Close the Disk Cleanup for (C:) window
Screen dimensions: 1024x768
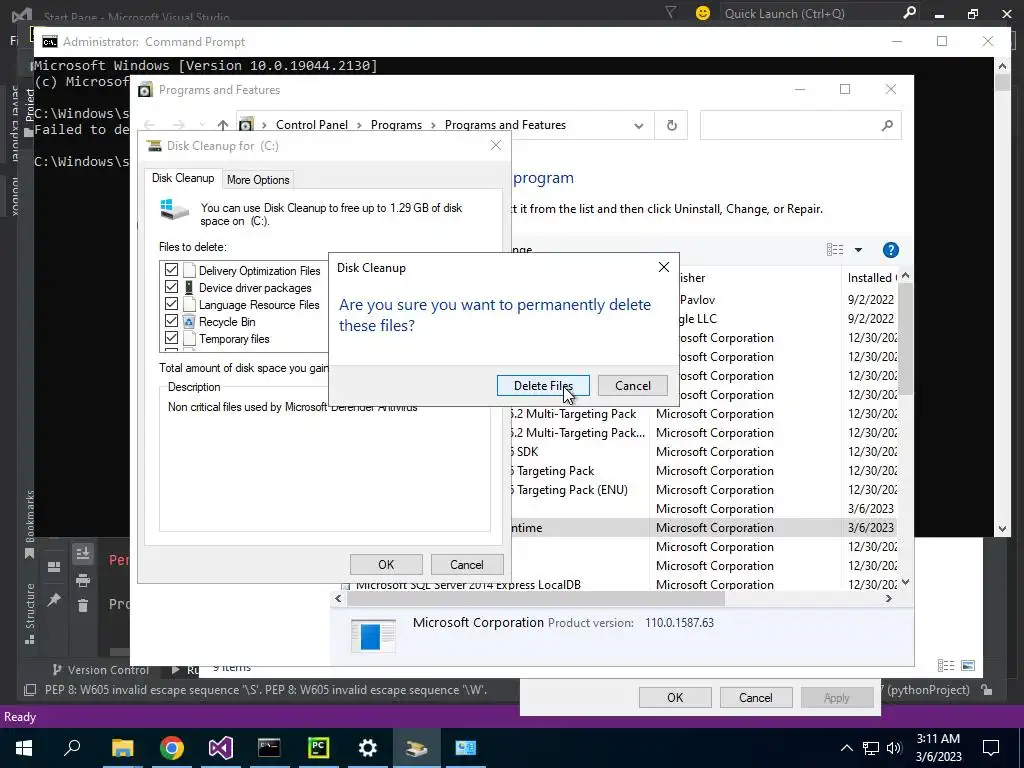click(496, 145)
